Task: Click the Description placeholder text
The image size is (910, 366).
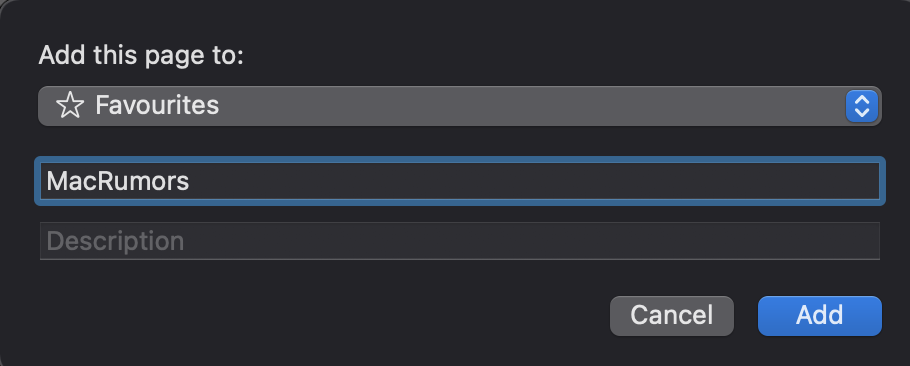Action: [x=115, y=241]
